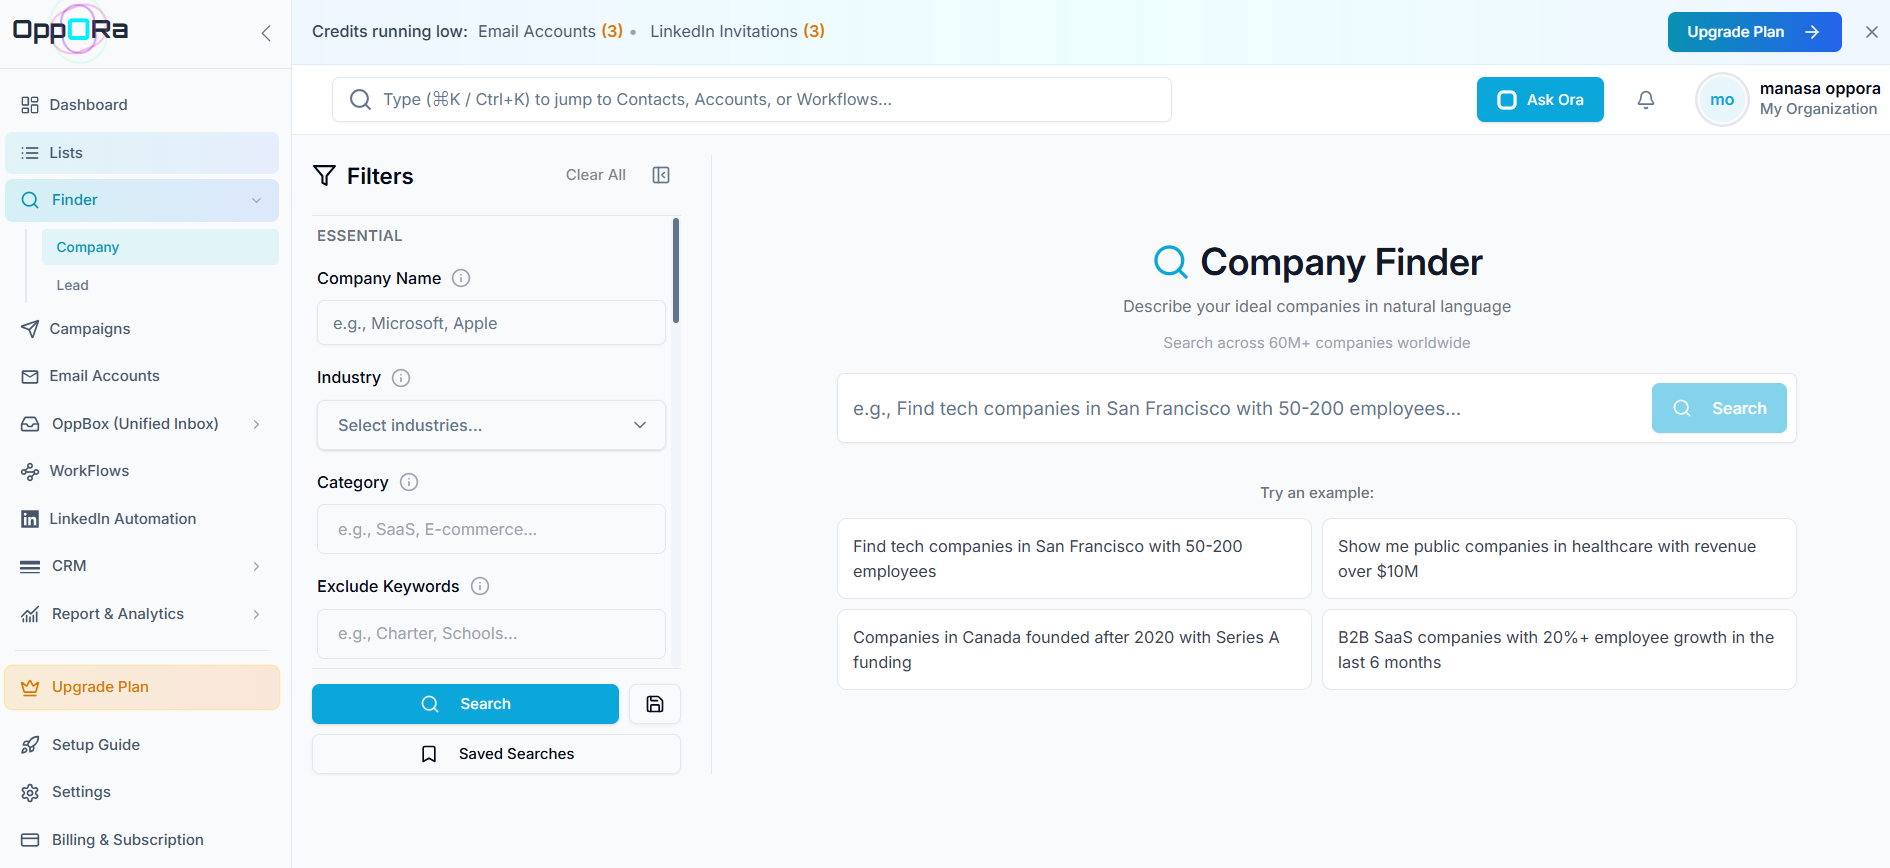Click the Email Accounts (3) credits text
This screenshot has height=868, width=1890.
550,31
